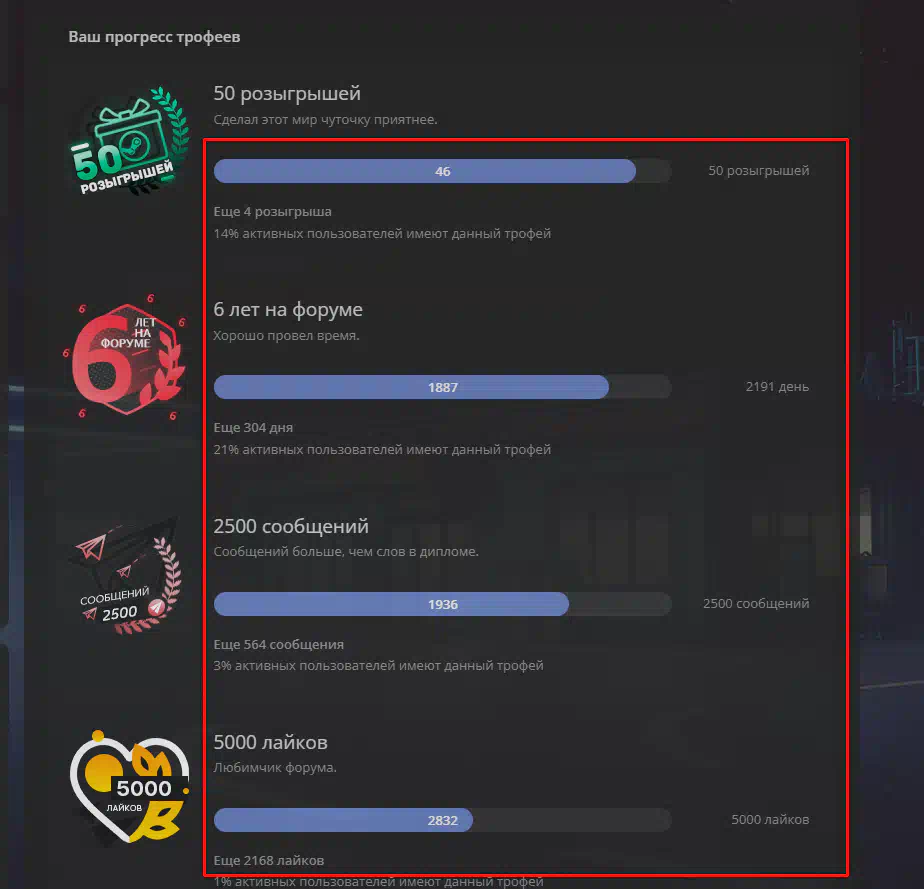This screenshot has width=924, height=889.
Task: Click the Еще 2168 лайков remaining text
Action: (269, 861)
